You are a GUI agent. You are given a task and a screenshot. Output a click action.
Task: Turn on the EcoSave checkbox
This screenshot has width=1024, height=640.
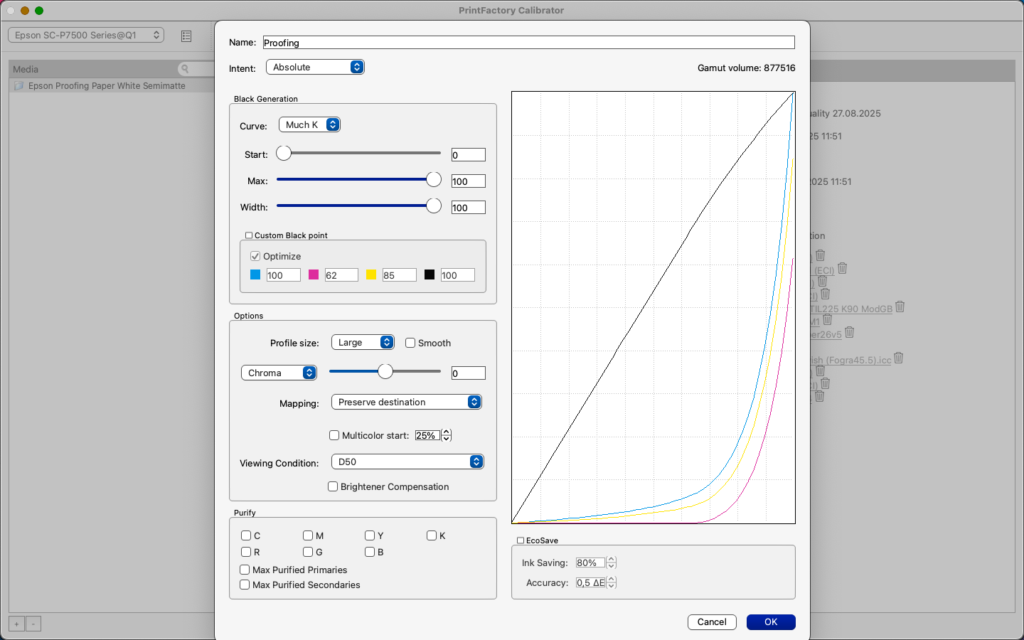click(x=520, y=540)
